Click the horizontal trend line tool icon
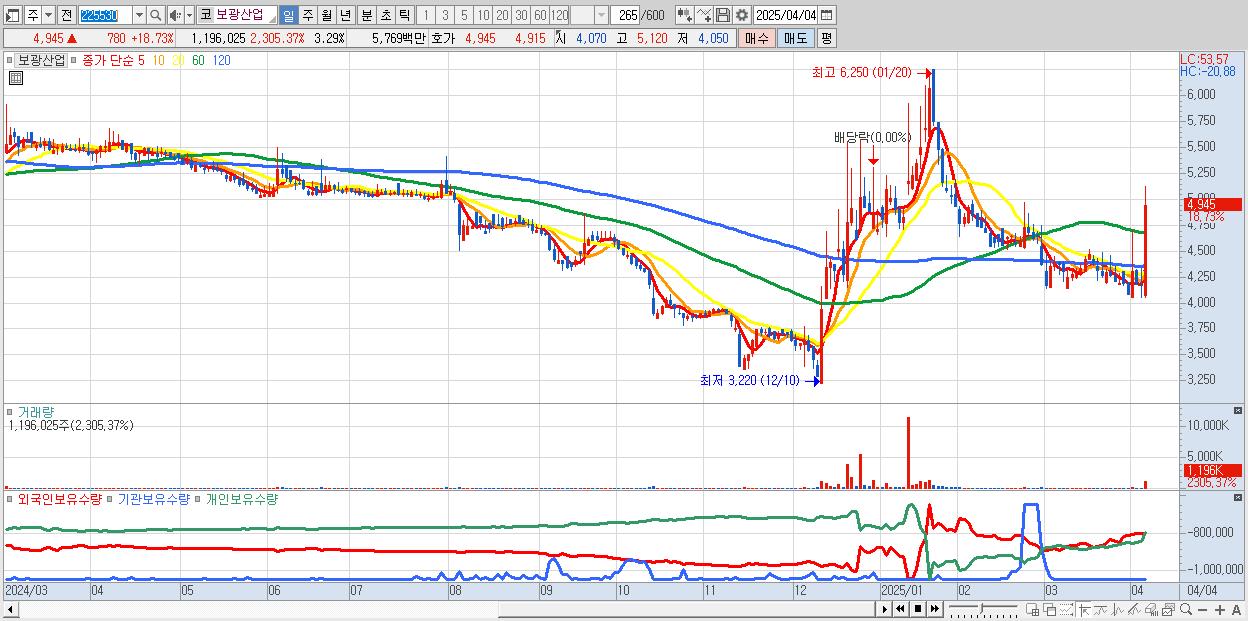Image resolution: width=1248 pixels, height=621 pixels. click(x=1101, y=609)
